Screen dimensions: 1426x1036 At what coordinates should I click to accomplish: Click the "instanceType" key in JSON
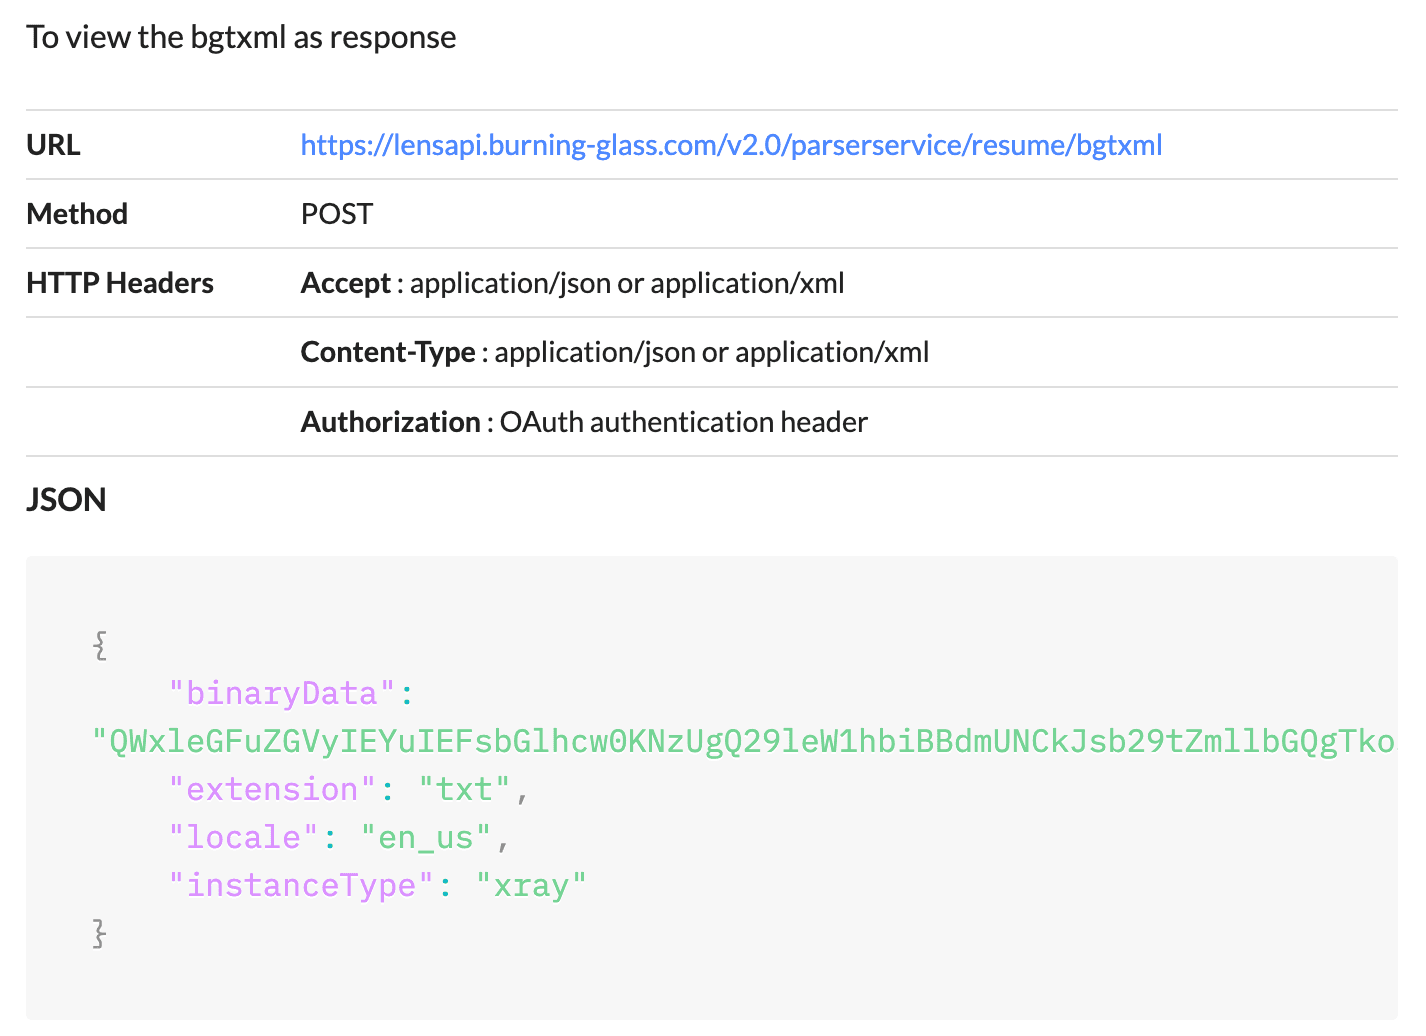(x=301, y=885)
